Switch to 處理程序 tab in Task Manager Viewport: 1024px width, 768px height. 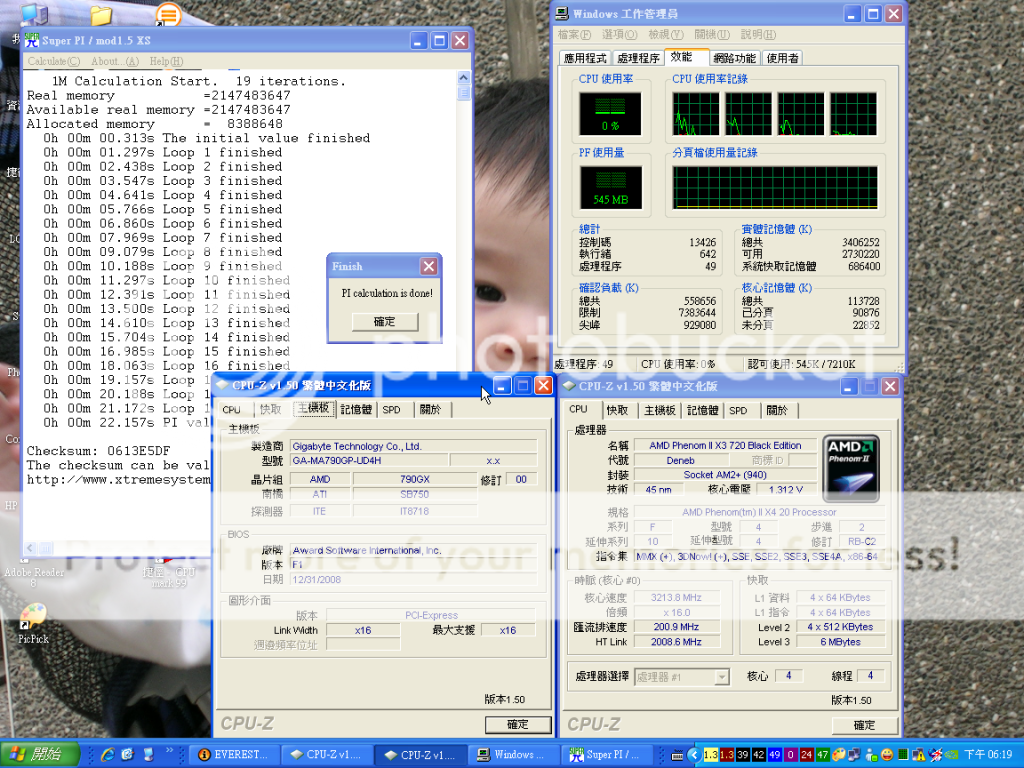click(x=638, y=58)
